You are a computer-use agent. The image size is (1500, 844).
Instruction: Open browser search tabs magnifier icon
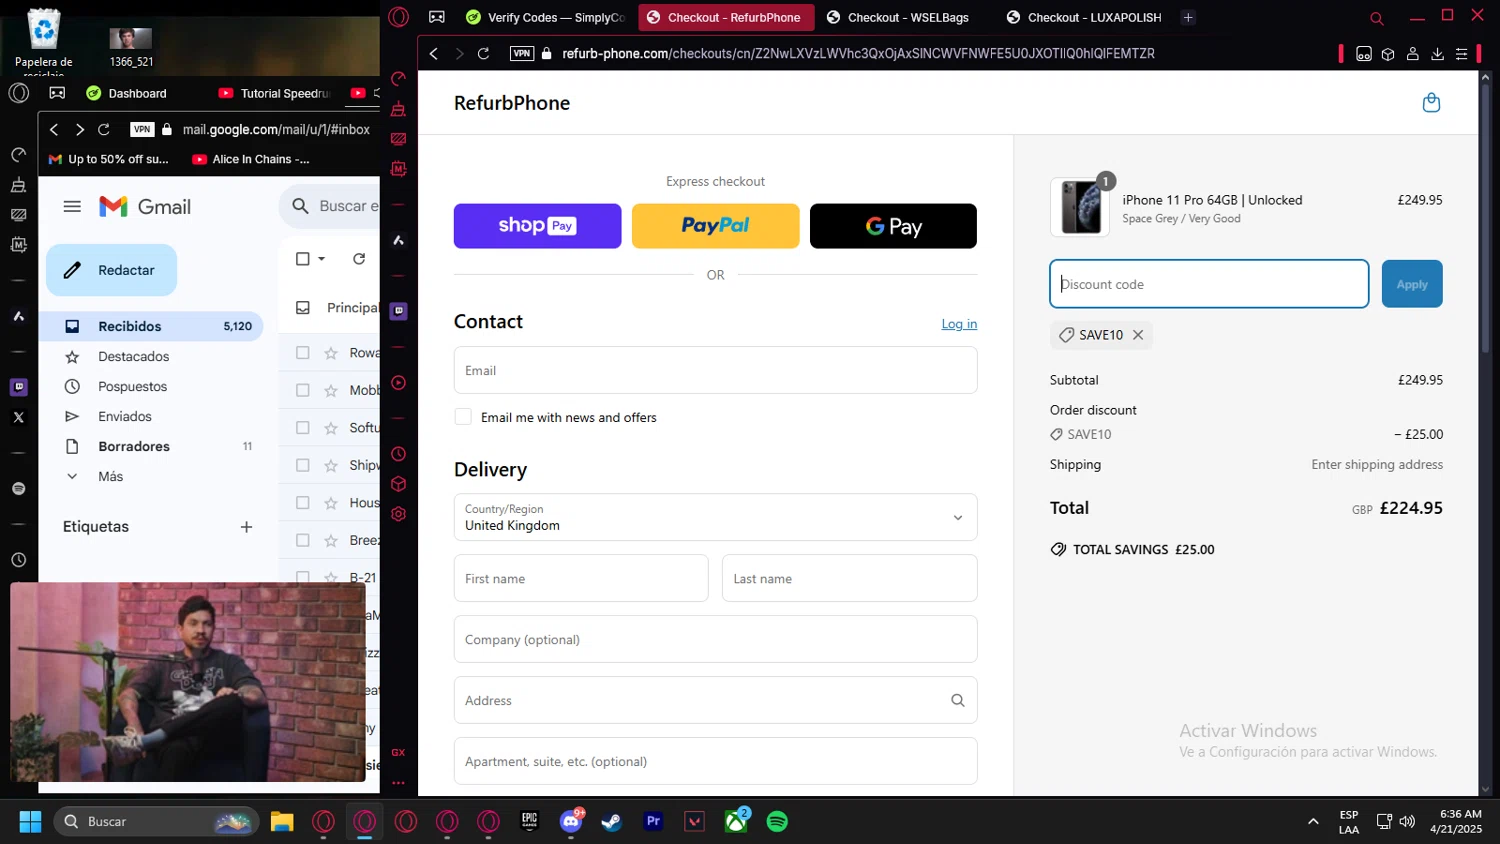(x=1377, y=18)
